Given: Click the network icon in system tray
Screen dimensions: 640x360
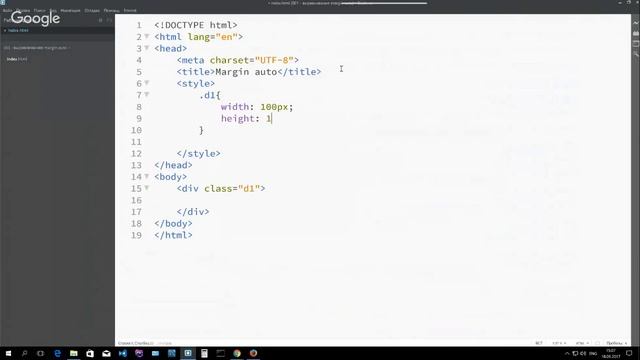Looking at the screenshot, I should coord(575,353).
